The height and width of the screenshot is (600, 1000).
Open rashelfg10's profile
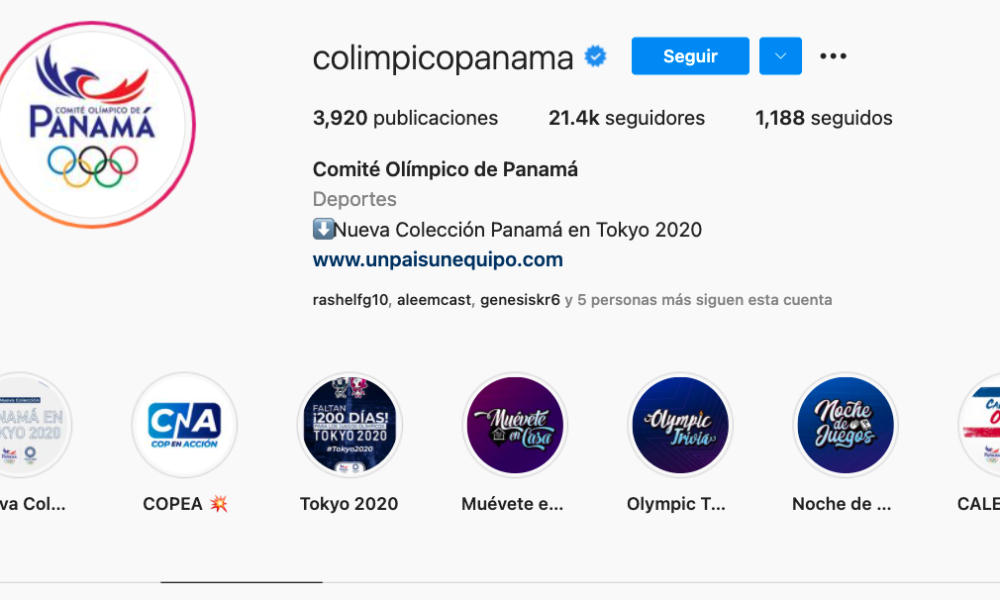[x=350, y=300]
